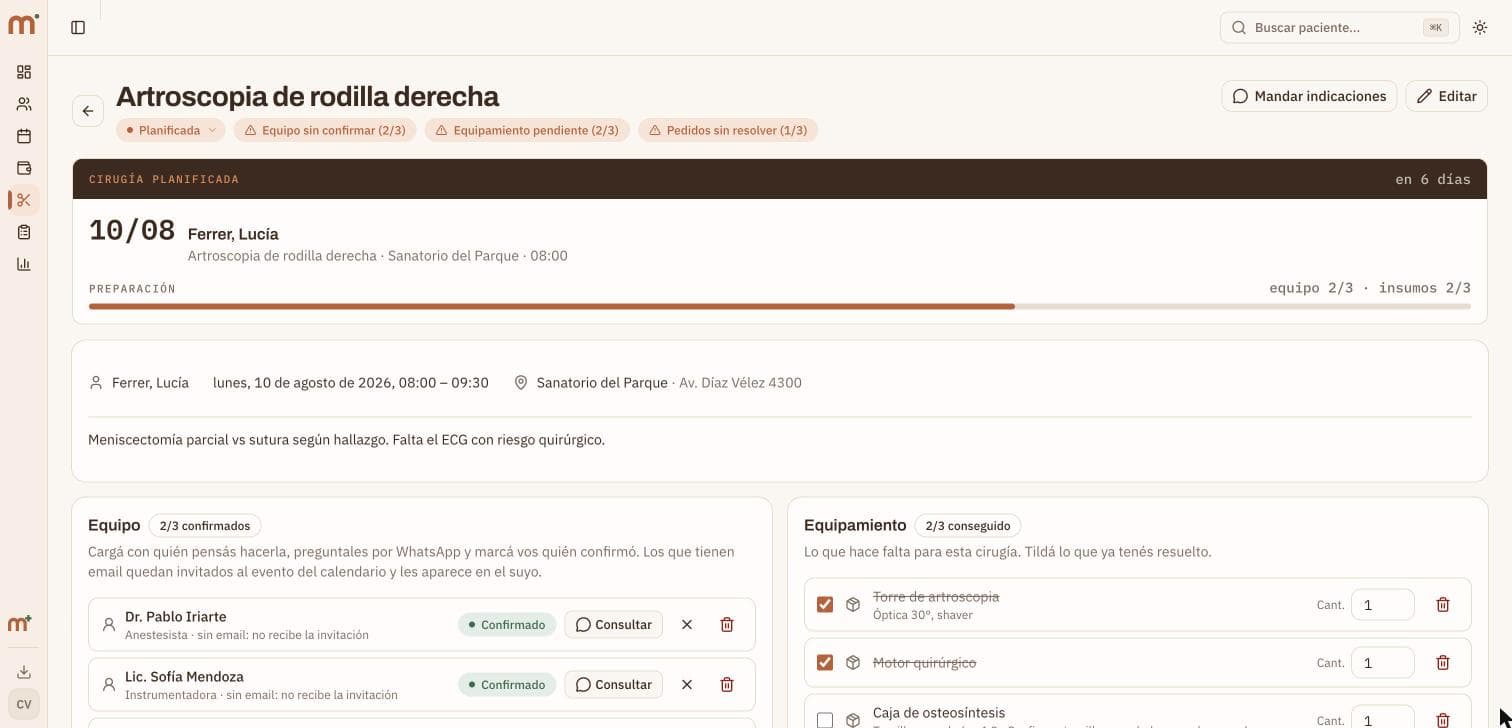Edit quantity field for Caja de osteosíntesis
This screenshot has height=728, width=1512.
[x=1382, y=718]
